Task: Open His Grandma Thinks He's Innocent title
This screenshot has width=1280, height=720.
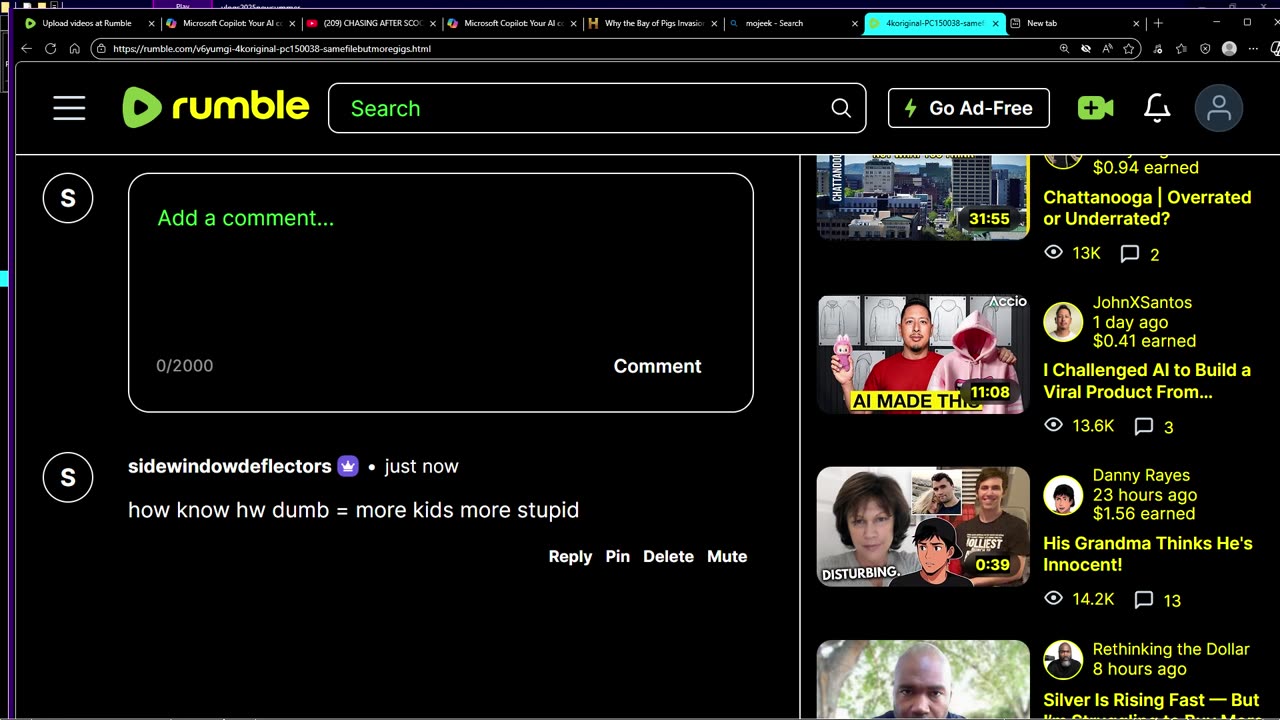Action: pos(1148,554)
